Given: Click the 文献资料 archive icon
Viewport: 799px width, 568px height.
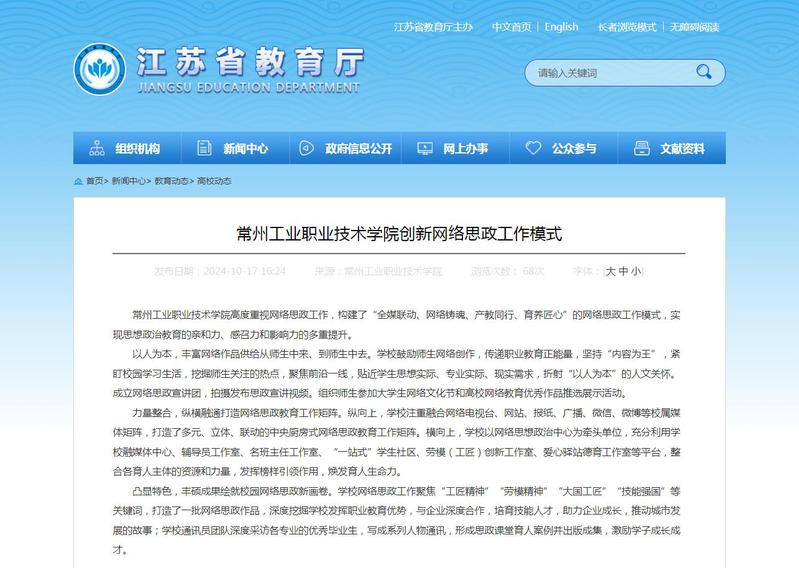Looking at the screenshot, I should tap(641, 149).
